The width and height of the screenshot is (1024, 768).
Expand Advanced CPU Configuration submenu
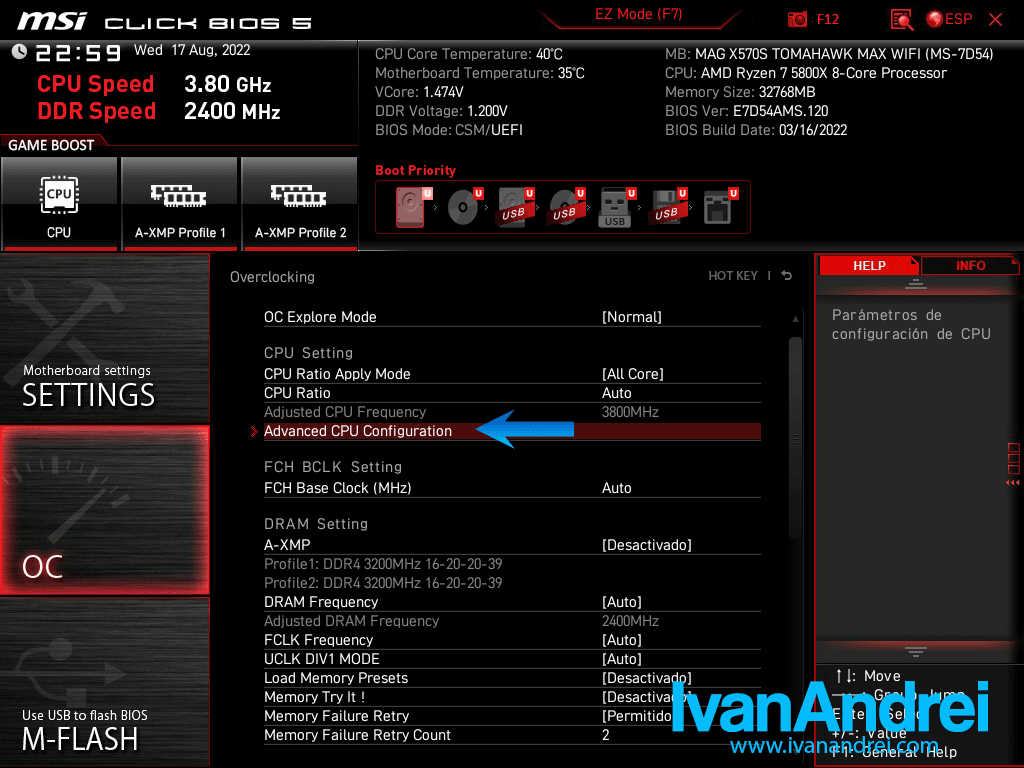click(358, 431)
